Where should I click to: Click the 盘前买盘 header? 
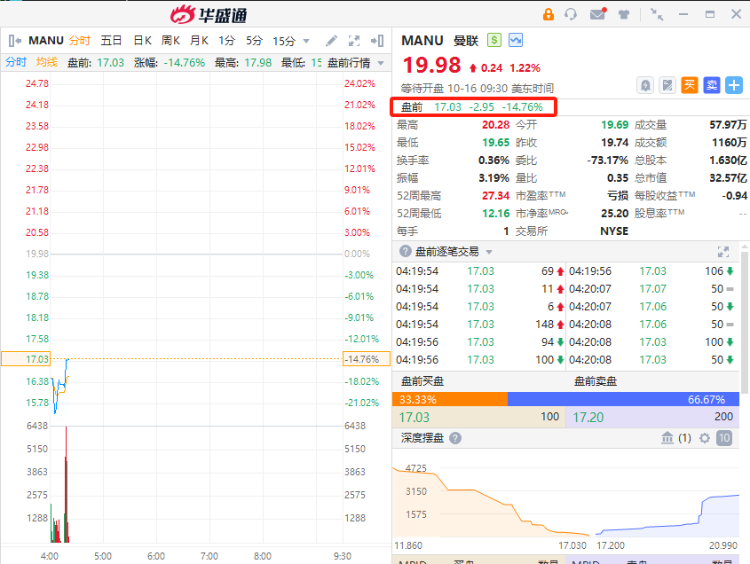click(422, 381)
